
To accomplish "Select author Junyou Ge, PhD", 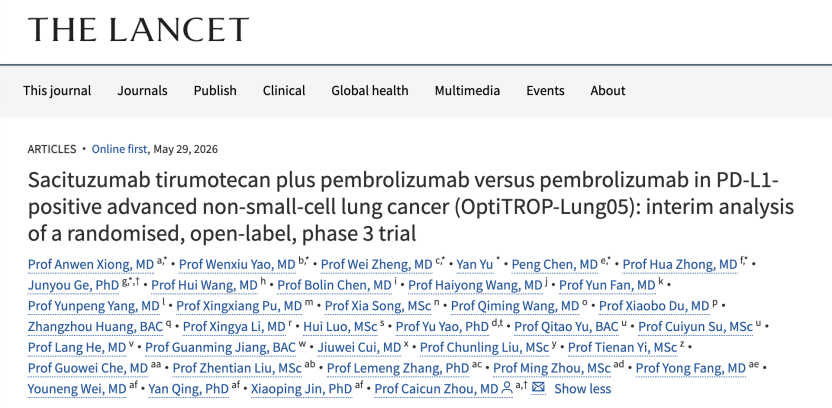I will click(x=73, y=285).
